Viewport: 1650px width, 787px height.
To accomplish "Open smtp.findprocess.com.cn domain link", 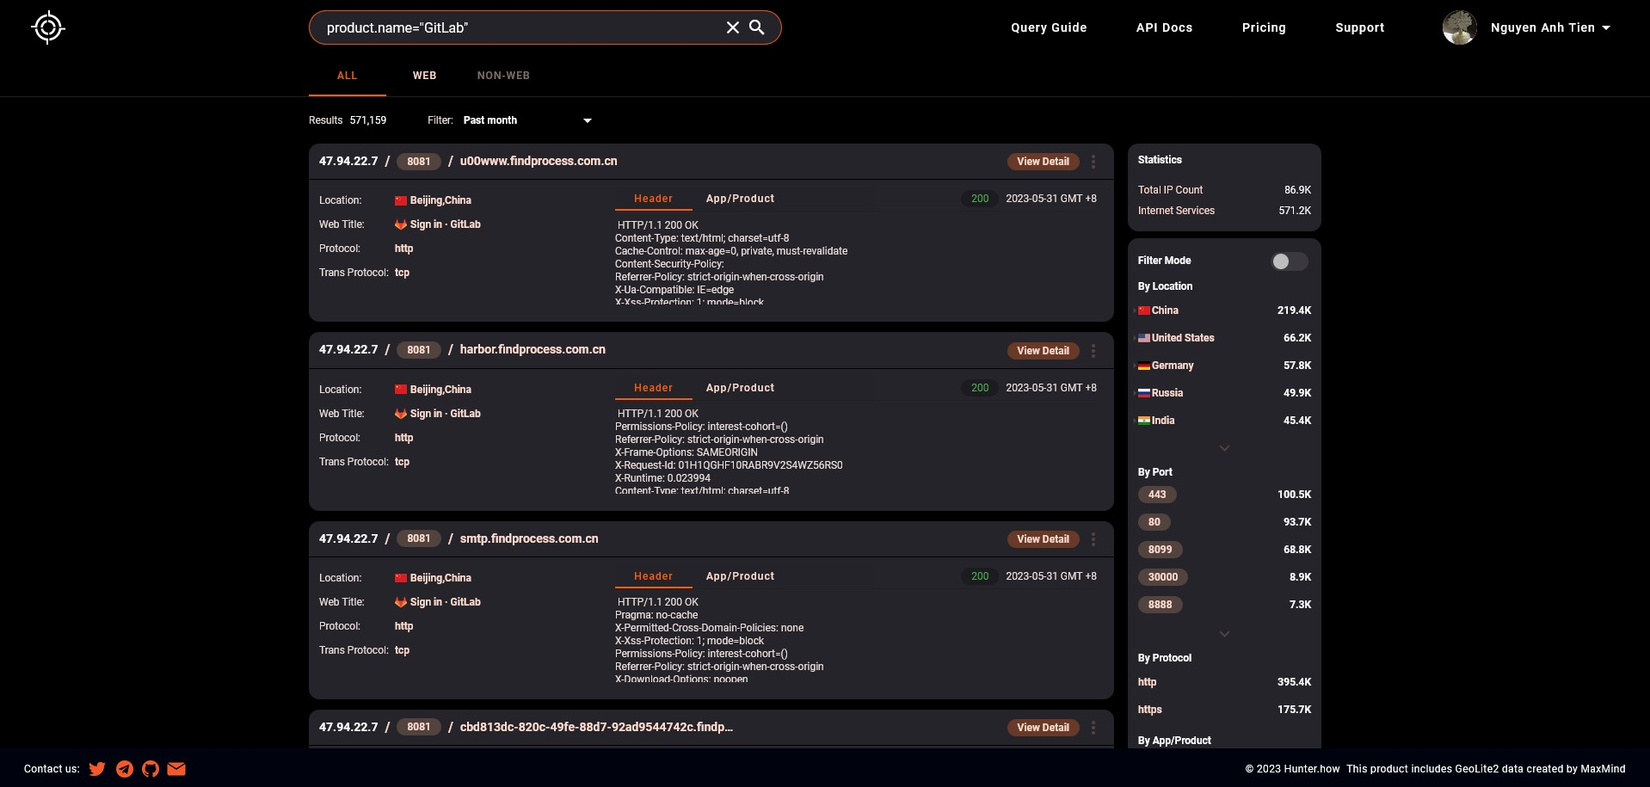I will pyautogui.click(x=529, y=539).
